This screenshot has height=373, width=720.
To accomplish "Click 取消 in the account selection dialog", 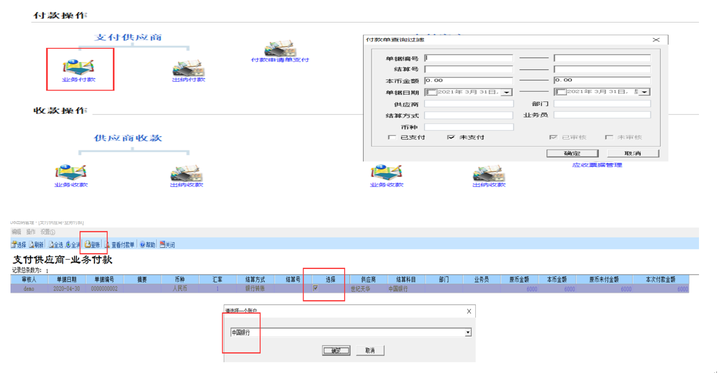I will (x=370, y=350).
